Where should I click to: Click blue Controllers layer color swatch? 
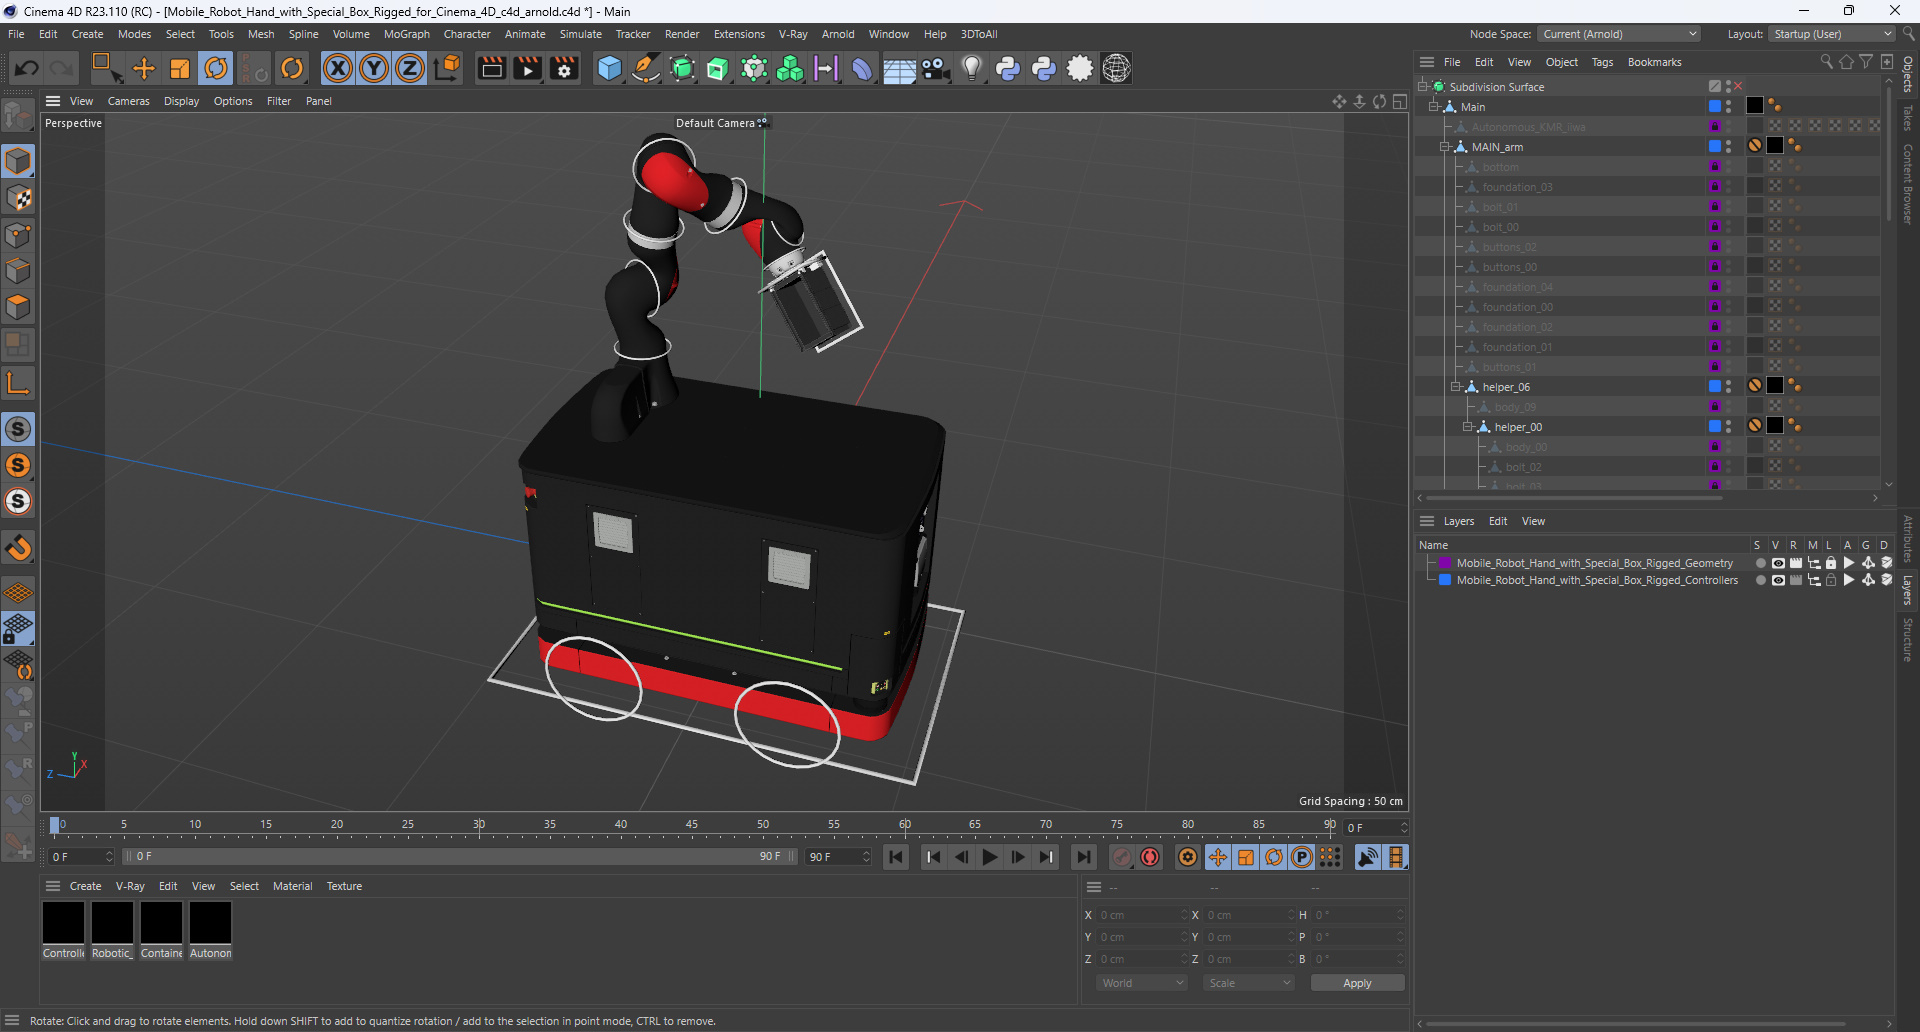[x=1445, y=580]
